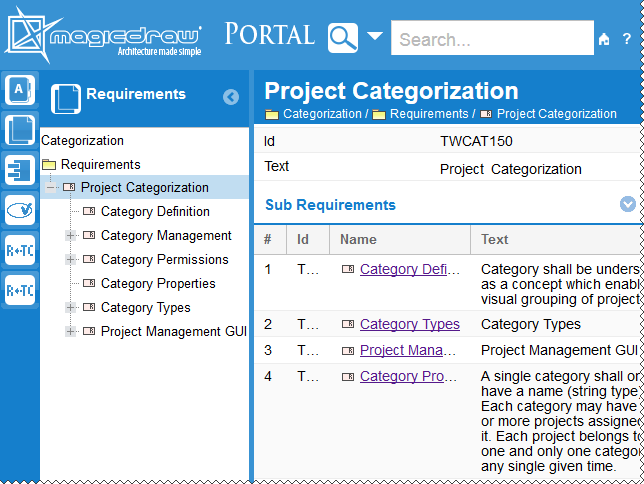
Task: Click into the Search input field
Action: click(491, 40)
